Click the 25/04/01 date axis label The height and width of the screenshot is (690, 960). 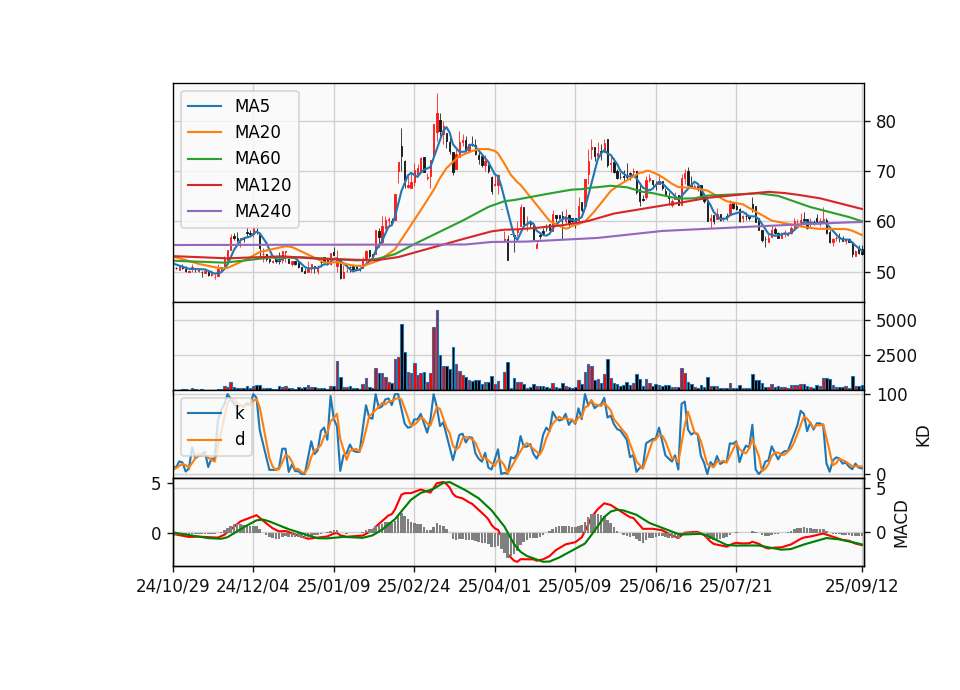click(x=495, y=587)
